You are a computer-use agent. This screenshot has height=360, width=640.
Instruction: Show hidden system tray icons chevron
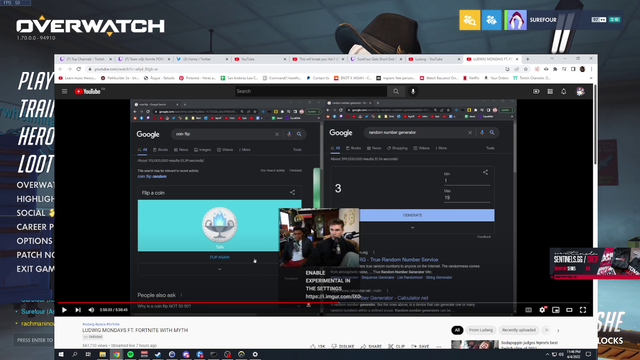click(547, 354)
